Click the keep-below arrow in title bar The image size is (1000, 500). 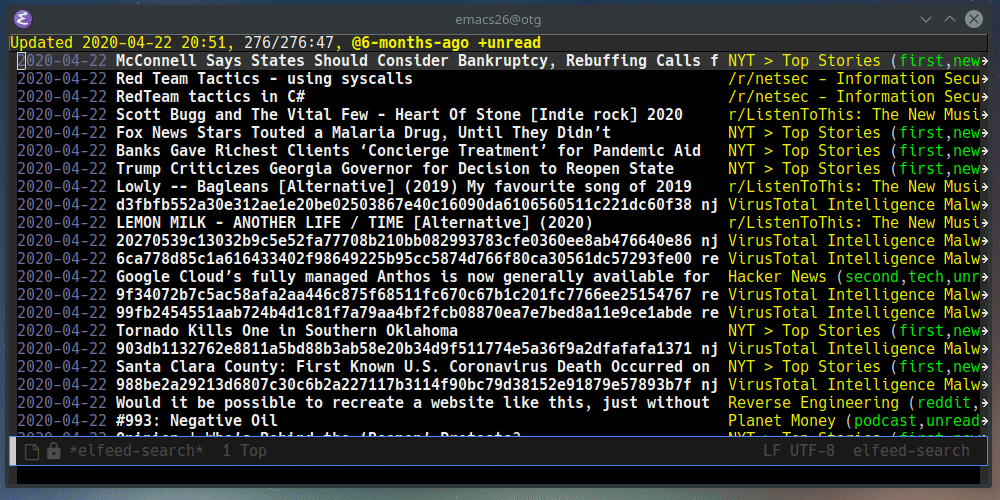pos(926,19)
